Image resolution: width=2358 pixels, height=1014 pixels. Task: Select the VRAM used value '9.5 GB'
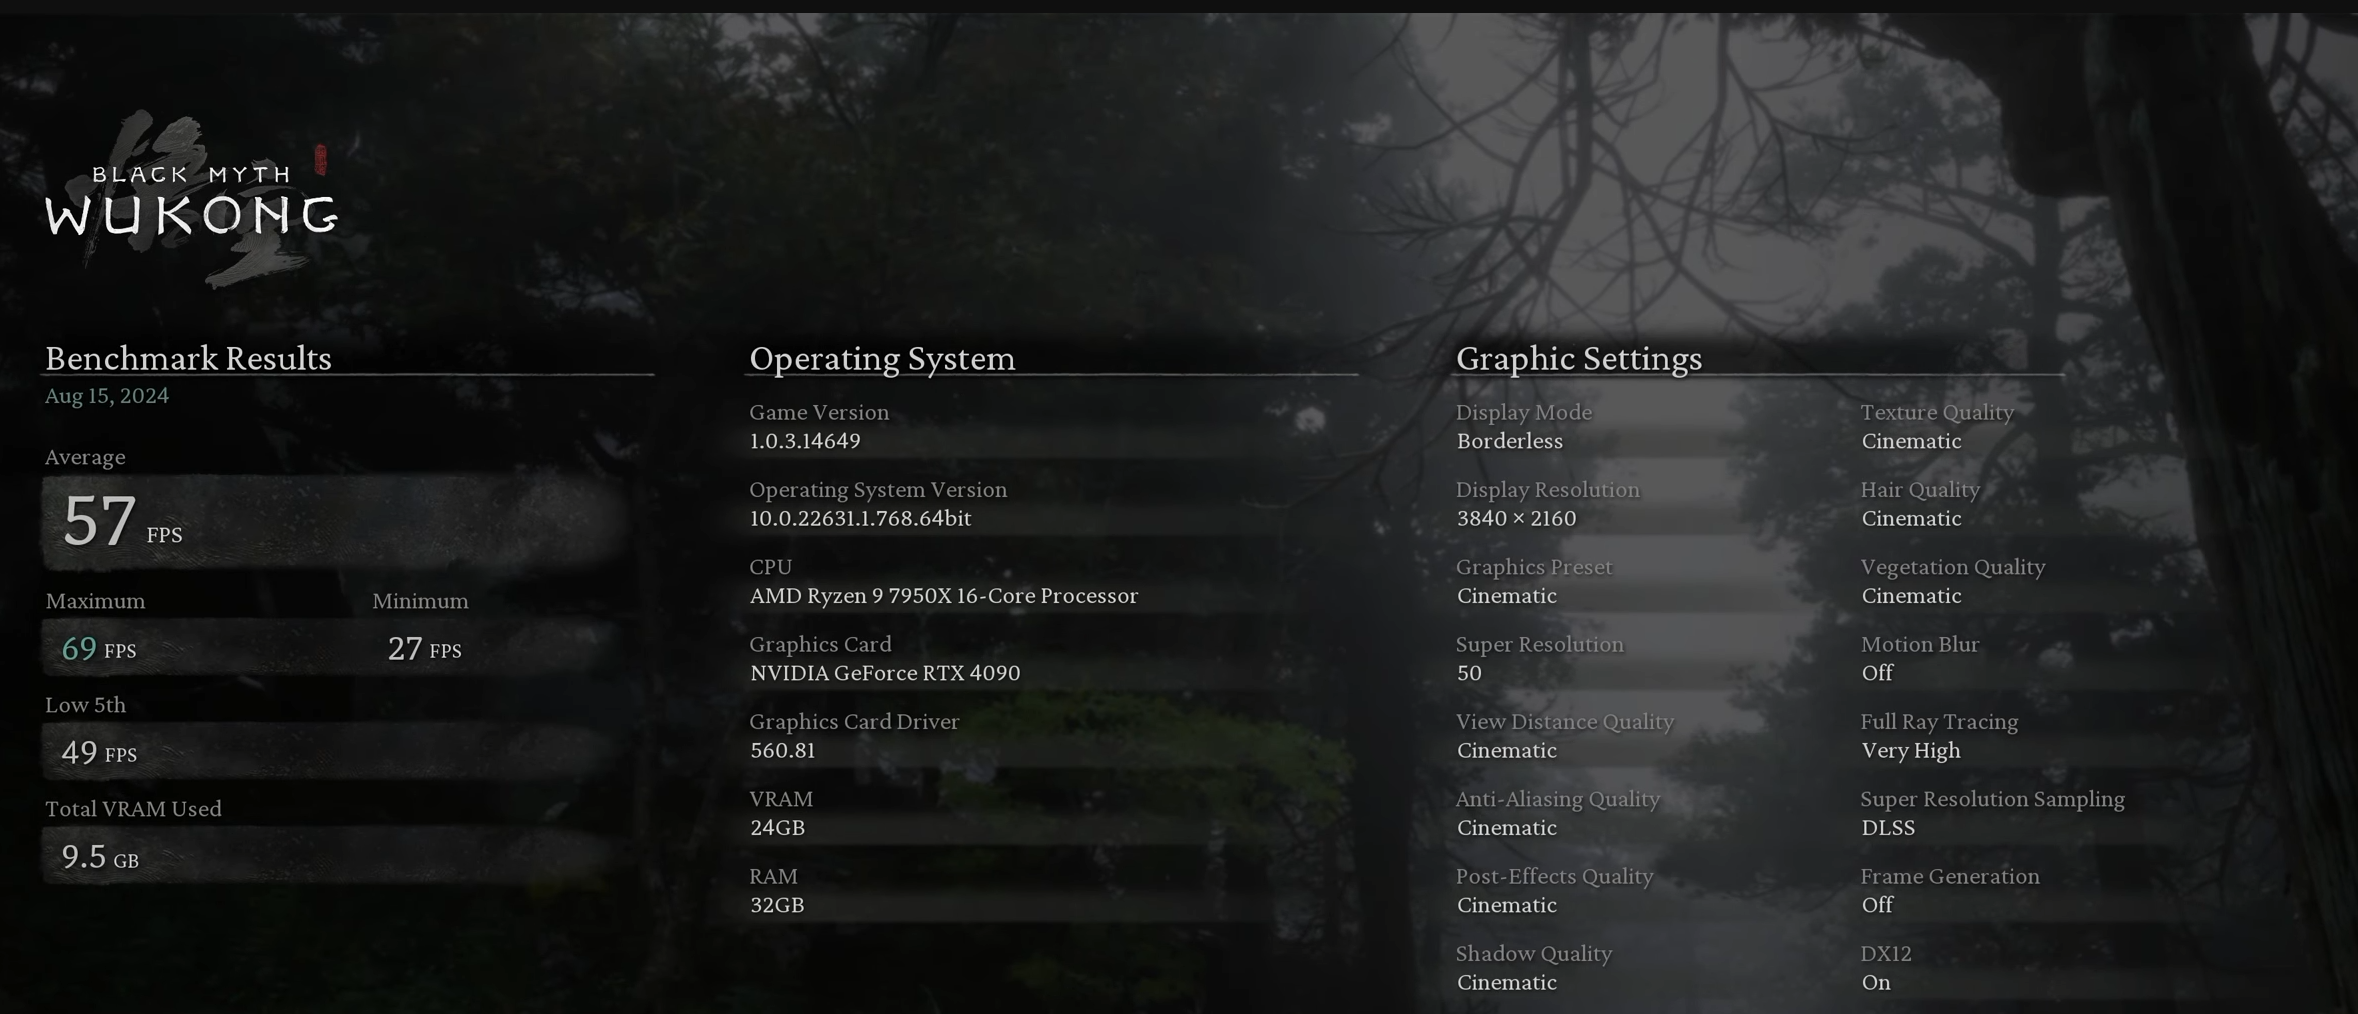tap(100, 857)
